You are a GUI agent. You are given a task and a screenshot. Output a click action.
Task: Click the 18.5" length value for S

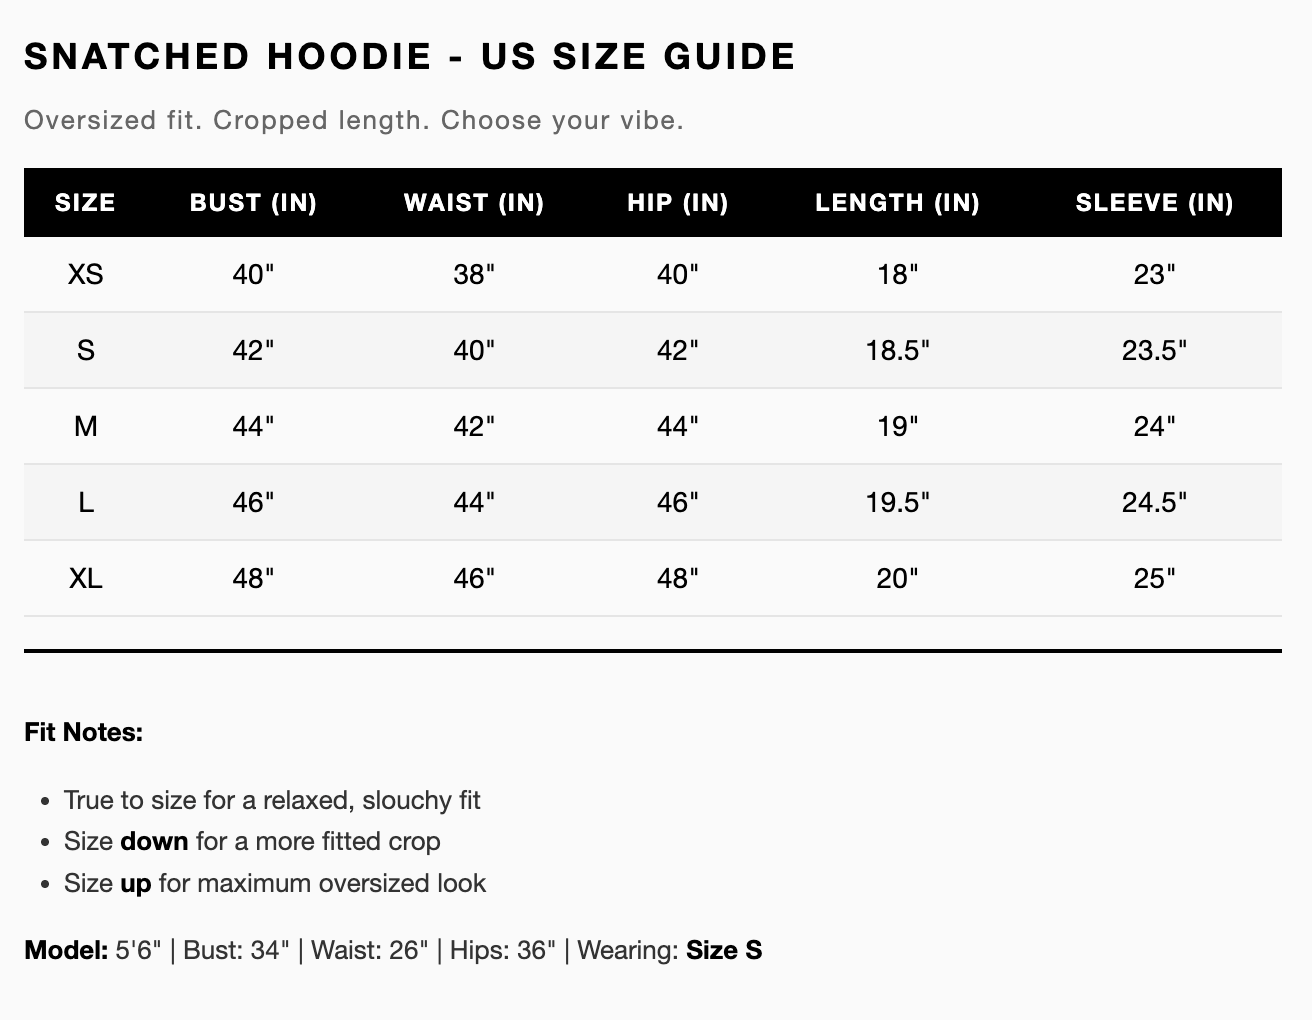897,350
